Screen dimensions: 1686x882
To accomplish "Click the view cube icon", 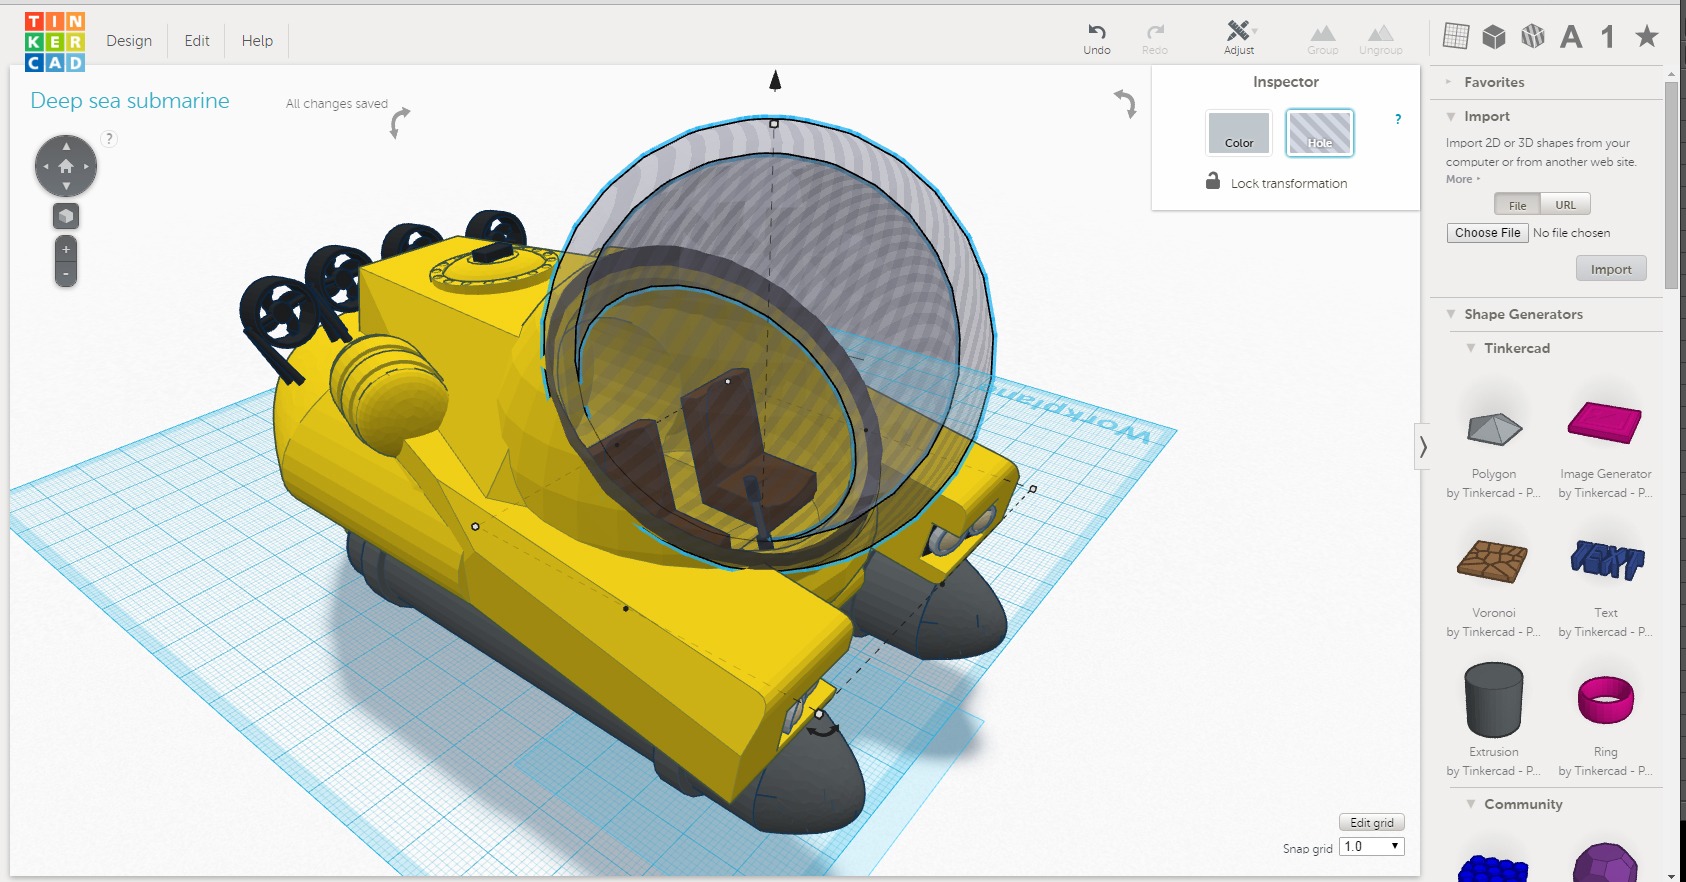I will click(66, 216).
